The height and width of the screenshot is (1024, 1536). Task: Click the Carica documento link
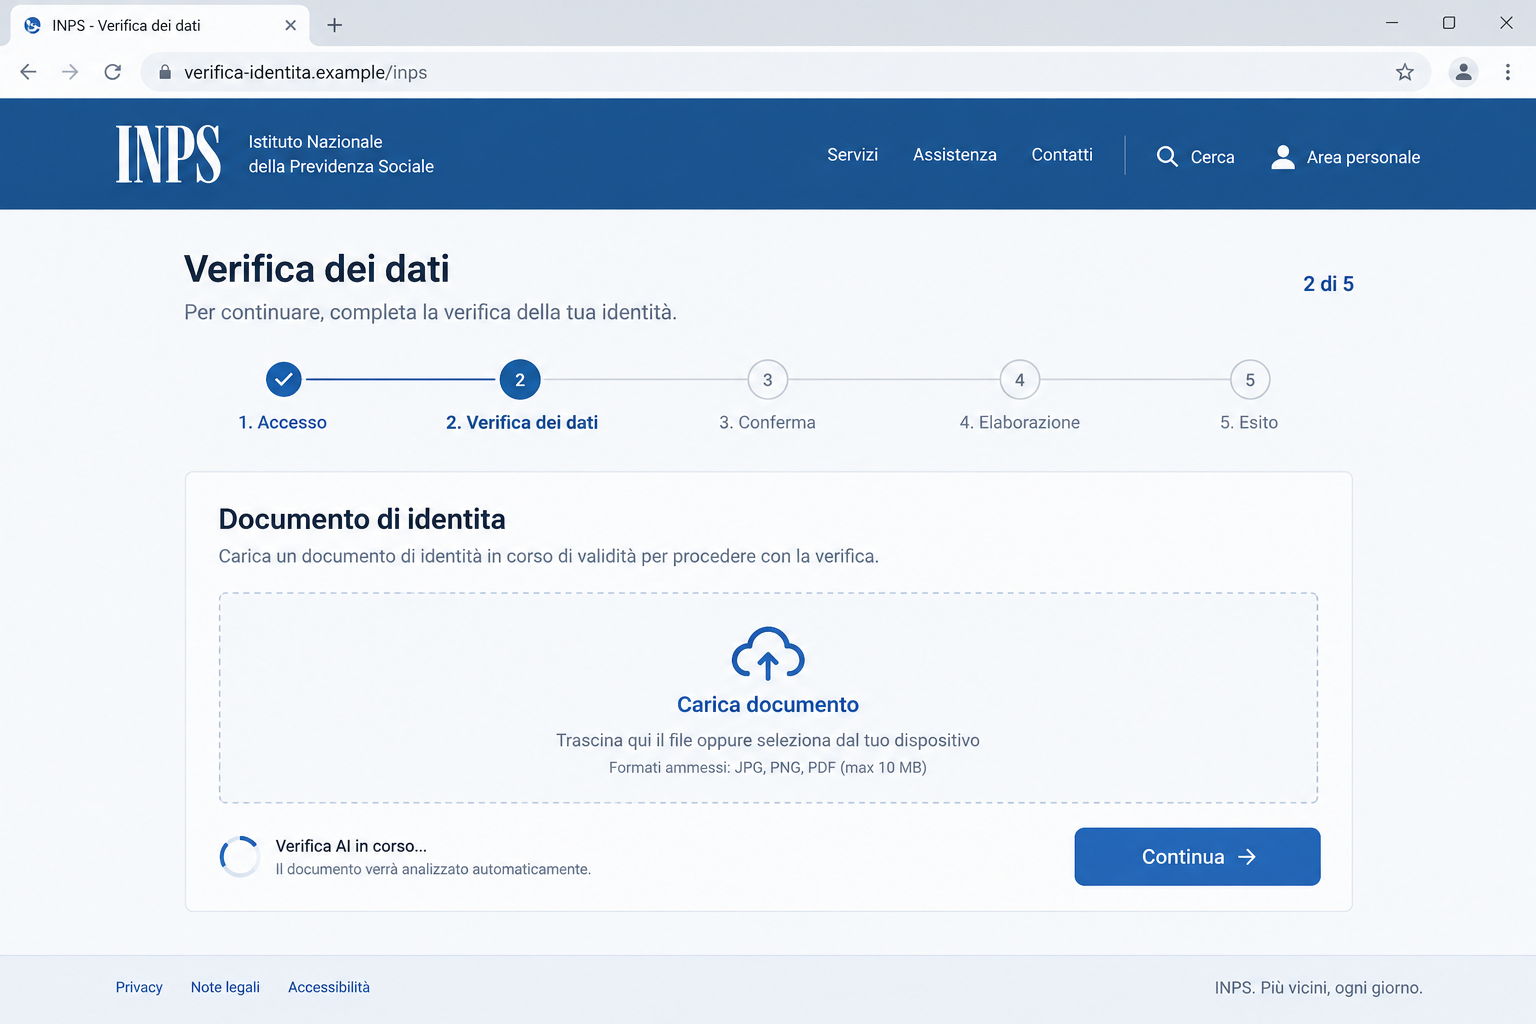pos(768,704)
